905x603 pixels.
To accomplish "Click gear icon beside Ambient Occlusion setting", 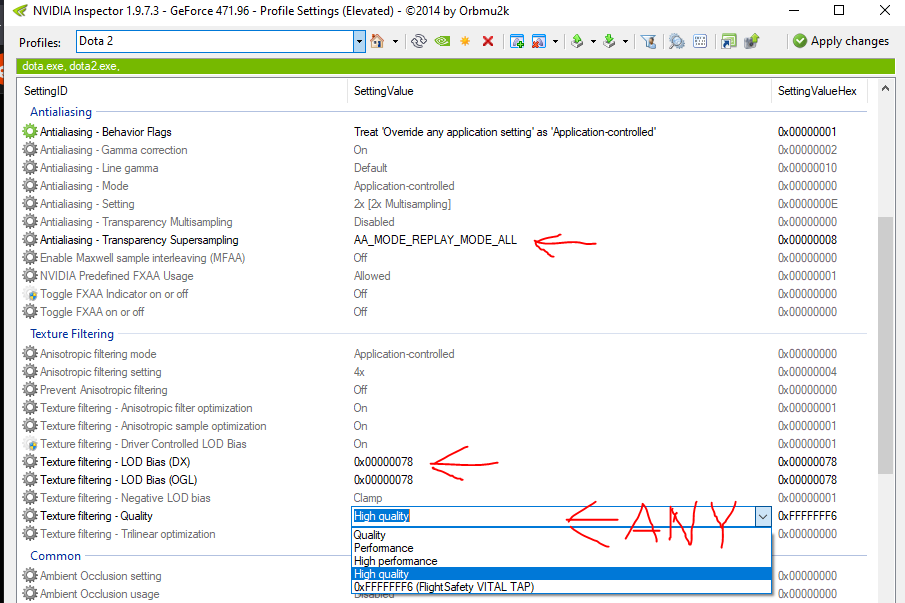I will click(30, 576).
